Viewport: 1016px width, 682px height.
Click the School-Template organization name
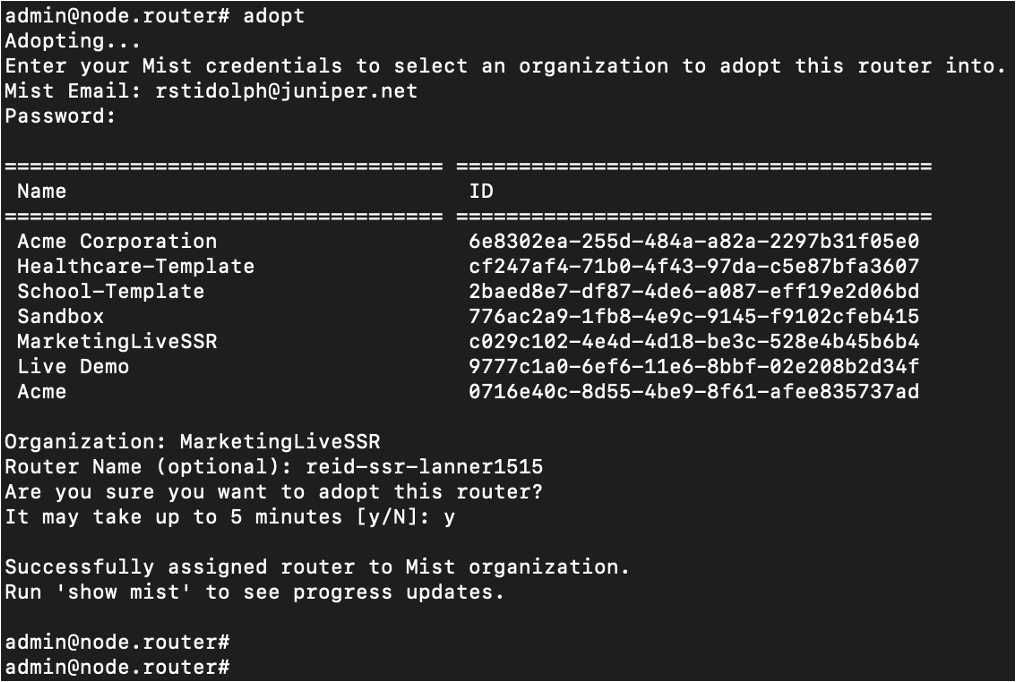(x=111, y=291)
